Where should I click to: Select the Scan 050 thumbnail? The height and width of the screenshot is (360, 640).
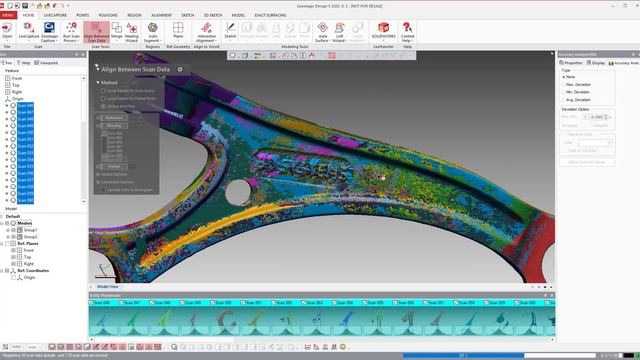[225, 318]
